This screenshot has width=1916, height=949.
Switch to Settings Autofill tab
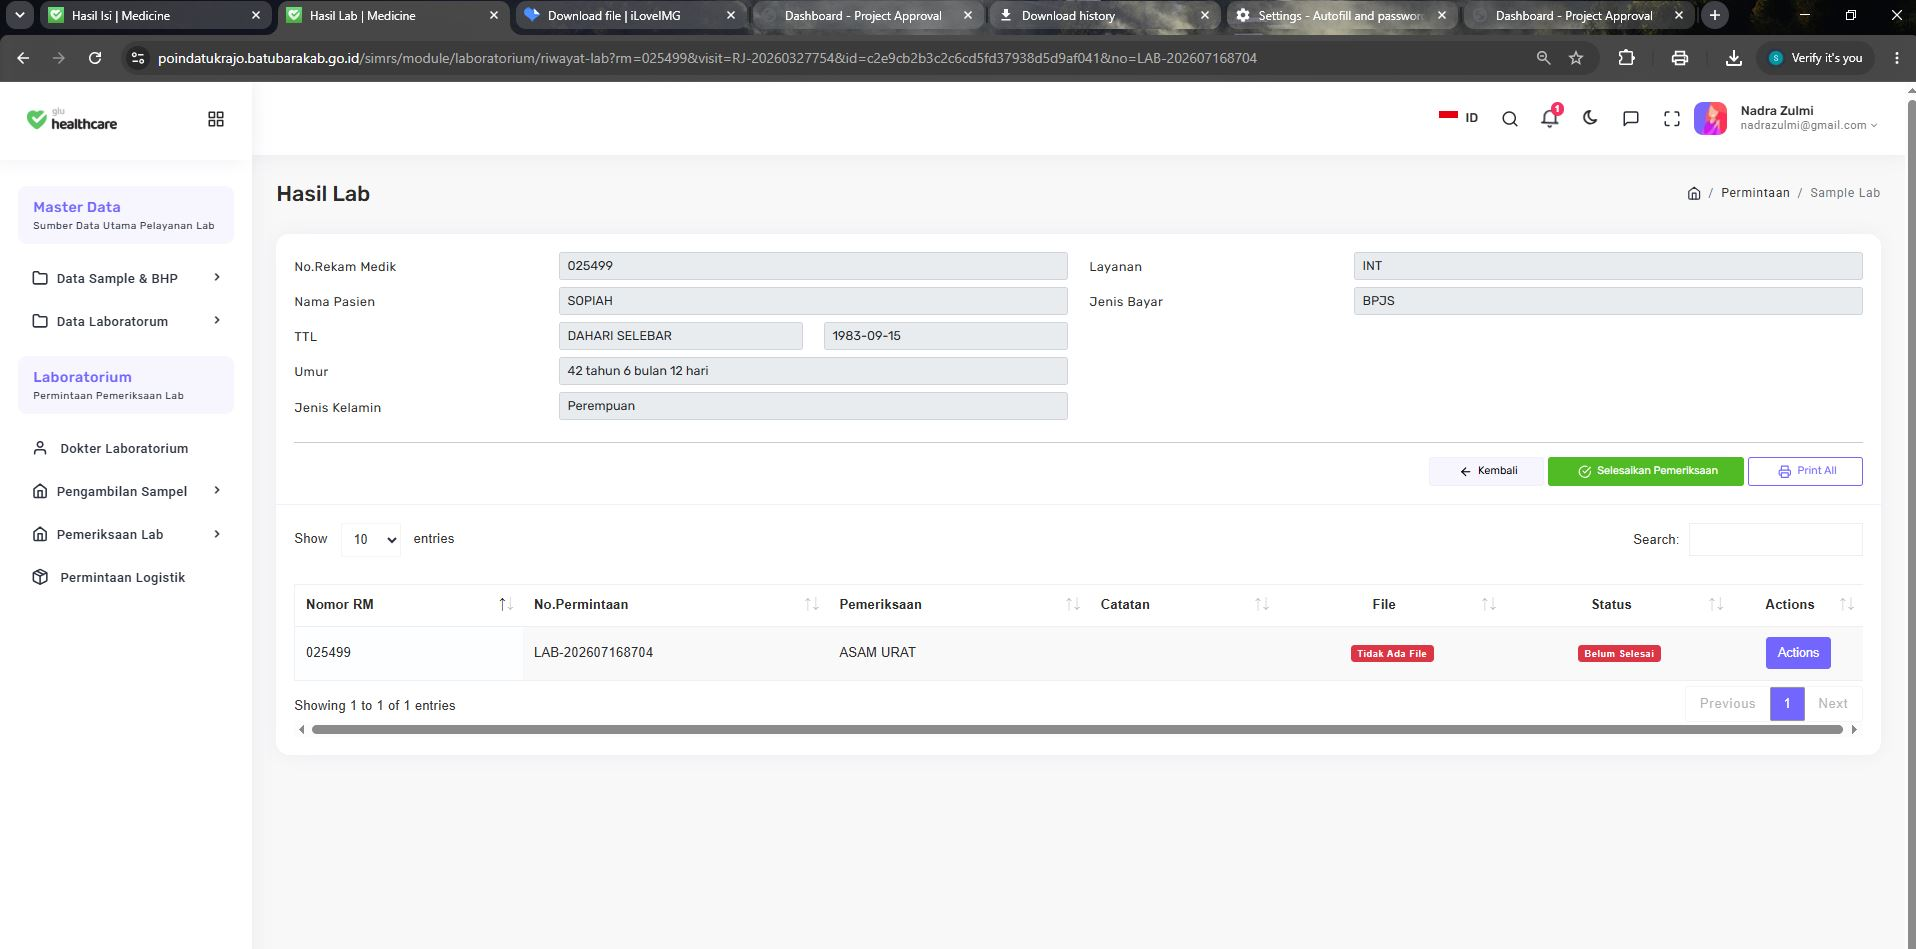coord(1341,15)
